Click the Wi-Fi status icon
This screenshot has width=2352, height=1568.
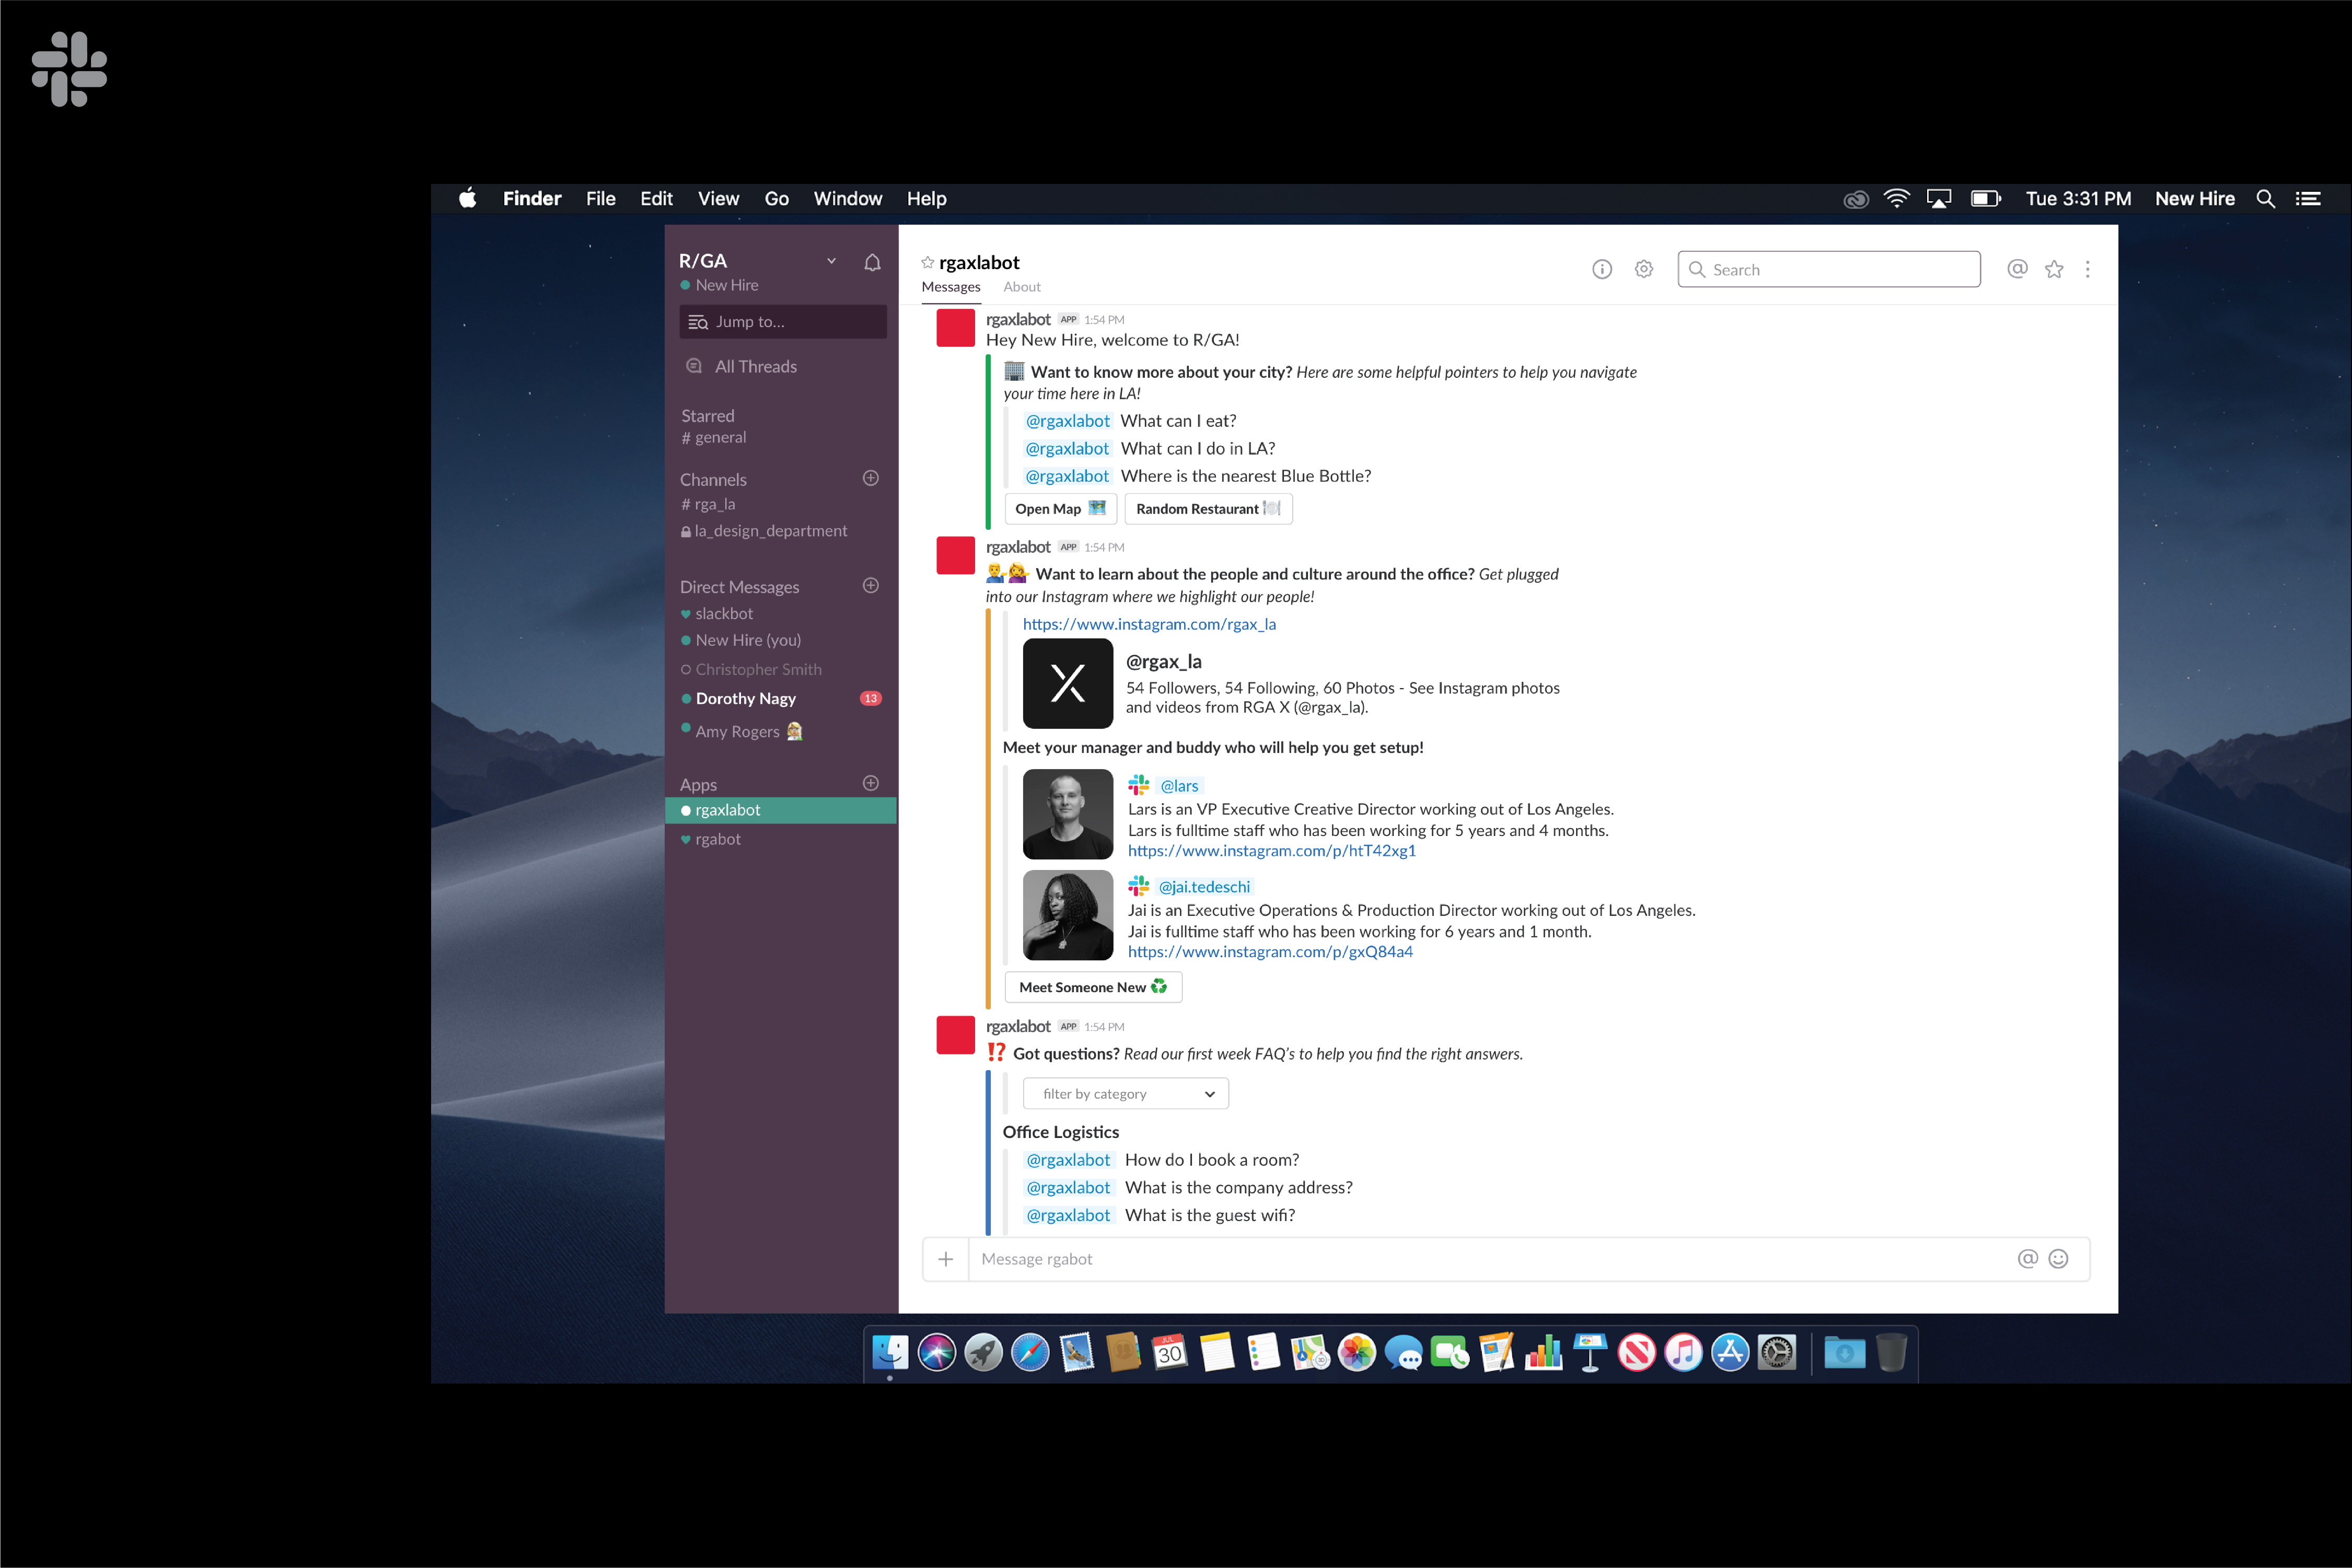[x=1896, y=199]
